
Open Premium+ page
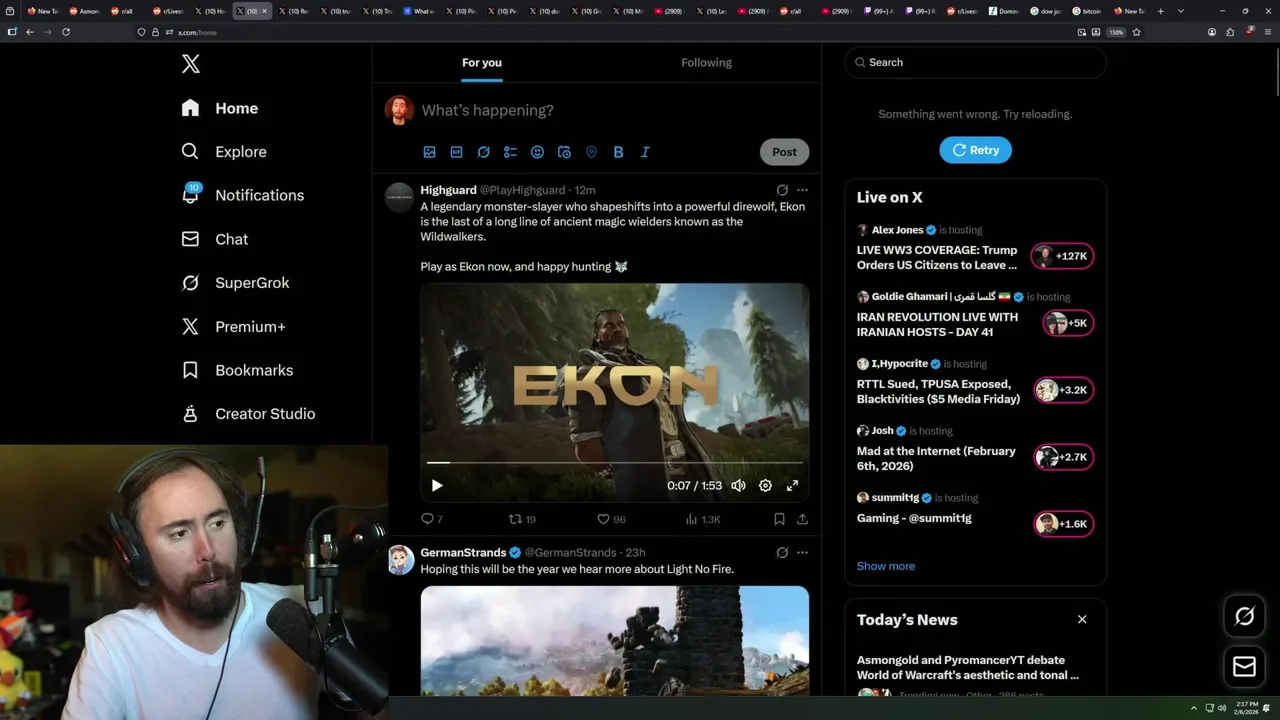[233, 326]
